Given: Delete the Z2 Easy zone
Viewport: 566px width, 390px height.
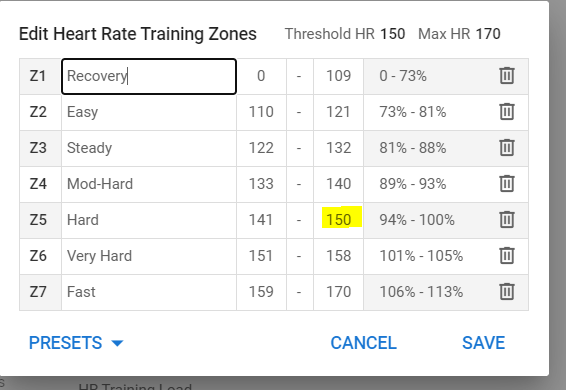Looking at the screenshot, I should (x=507, y=112).
